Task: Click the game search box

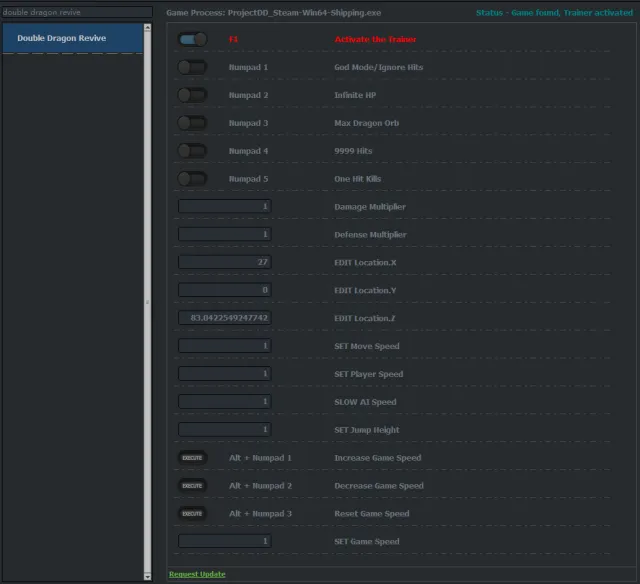Action: click(76, 12)
